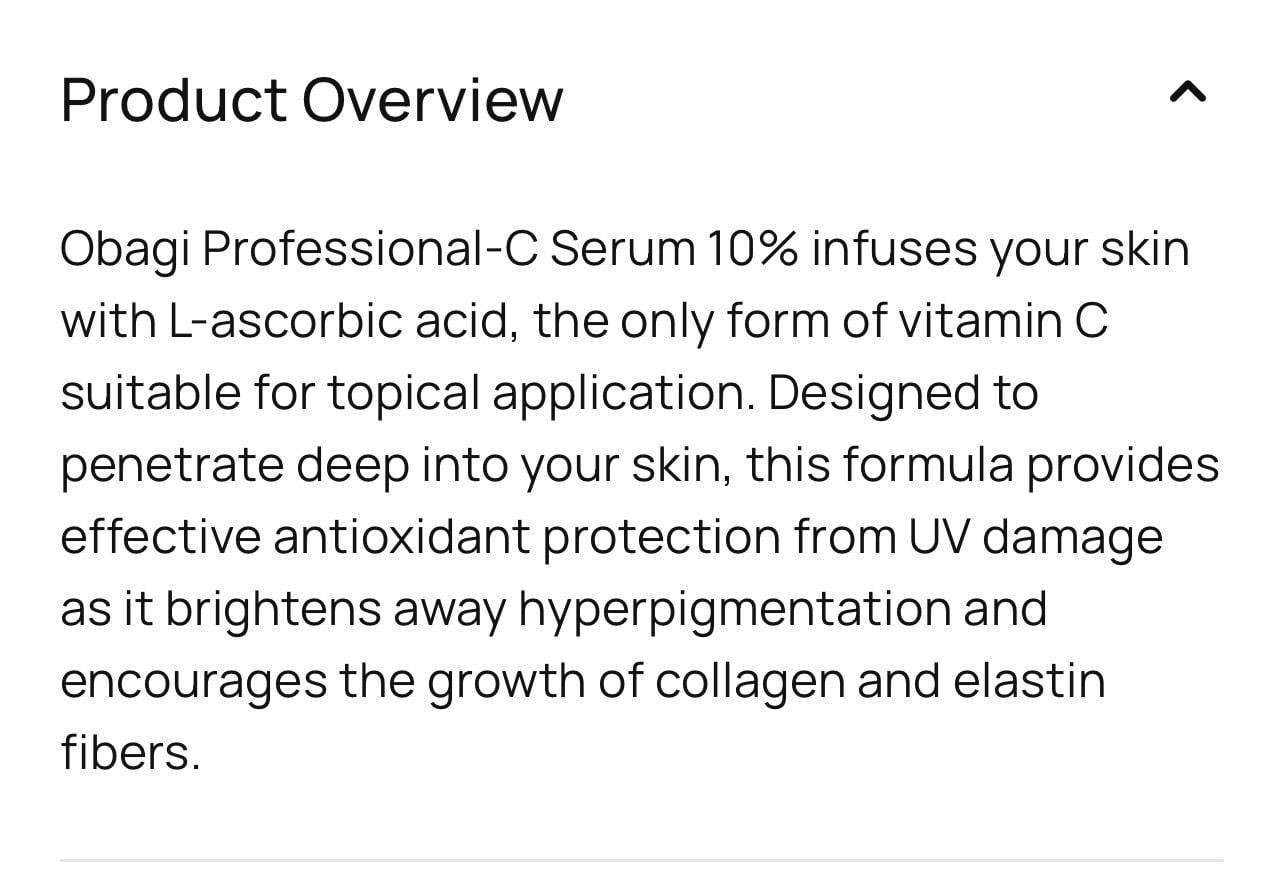Click the word "Designed" in paragraph
This screenshot has height=895, width=1284.
[x=872, y=393]
